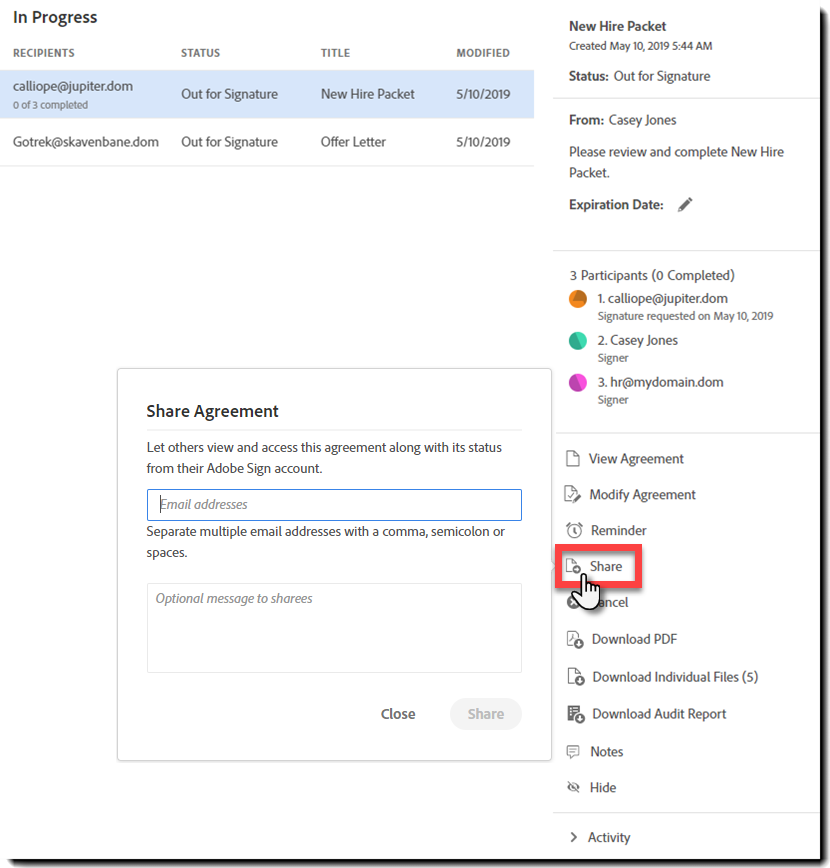Sort by the Modified column header

coord(483,53)
